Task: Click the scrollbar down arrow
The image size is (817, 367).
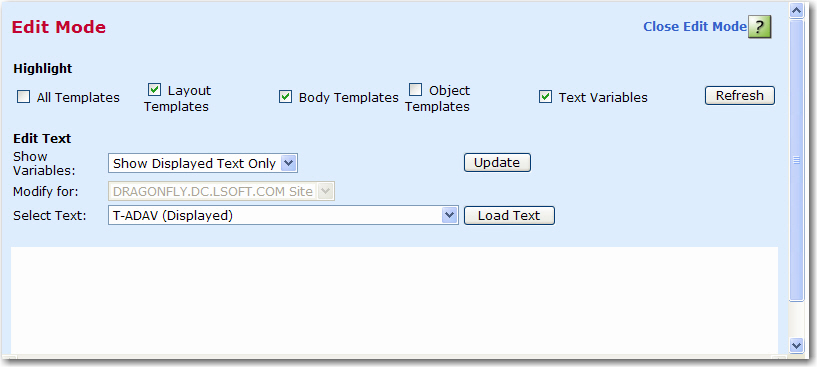Action: pos(796,344)
